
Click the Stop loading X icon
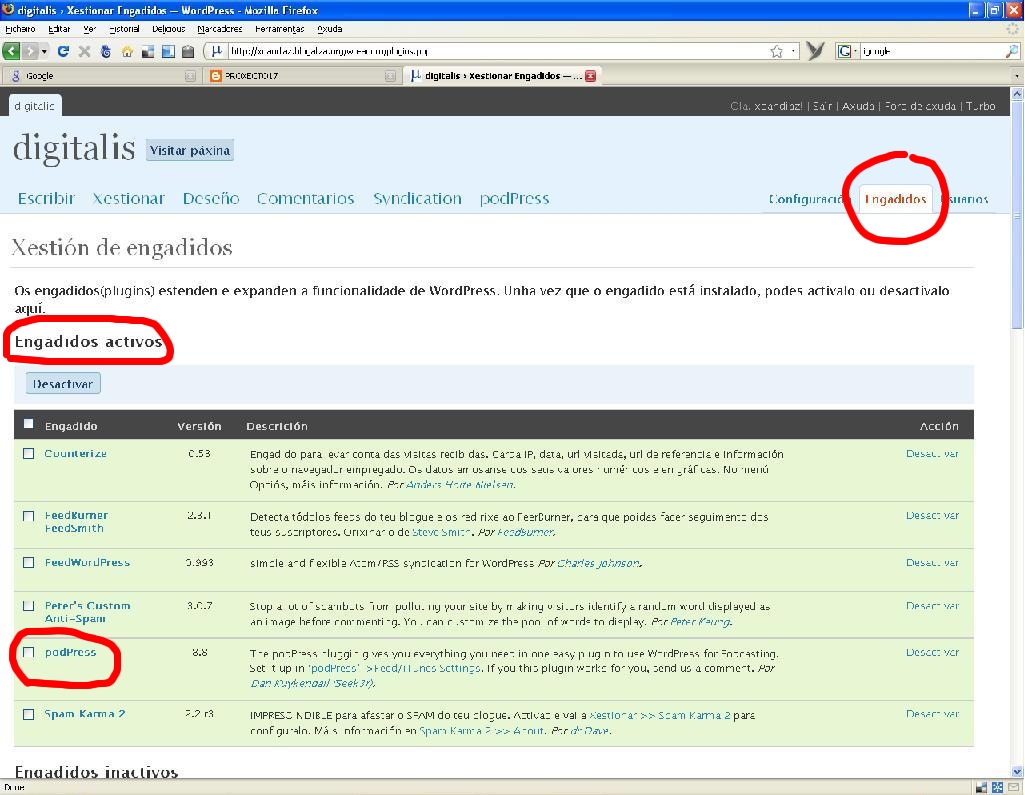(x=84, y=51)
